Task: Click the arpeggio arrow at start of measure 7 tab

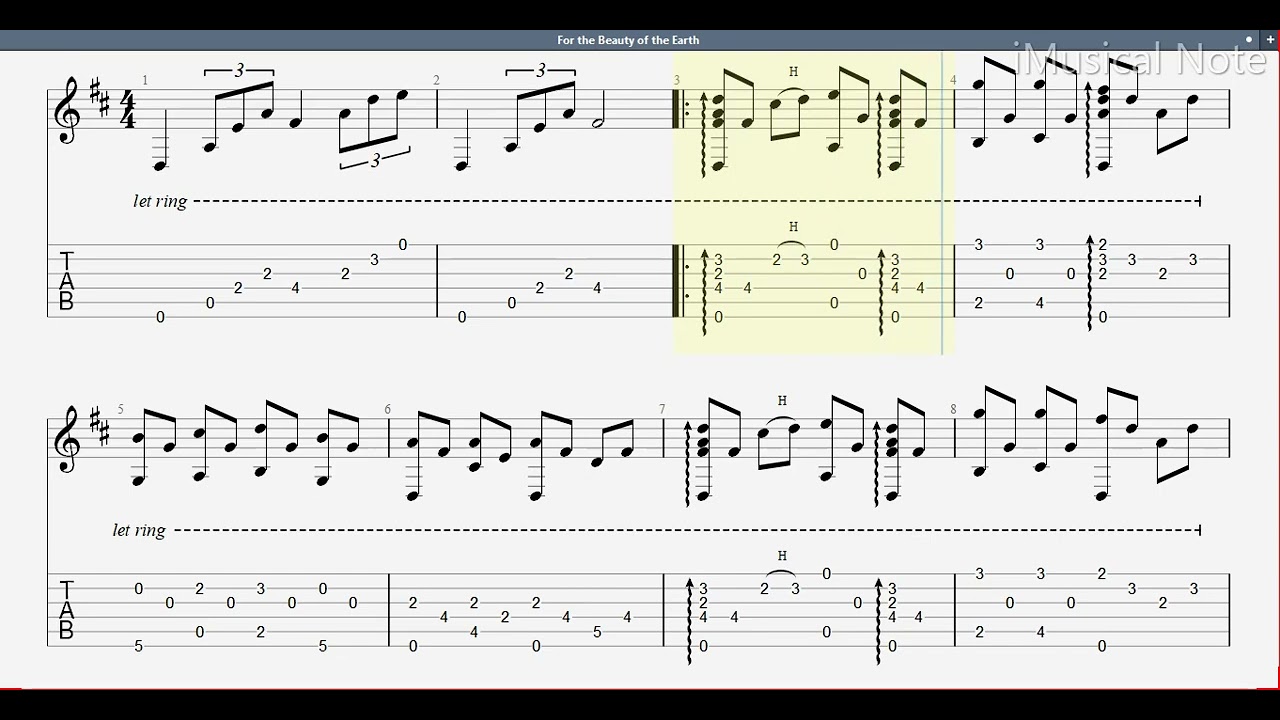Action: point(690,620)
